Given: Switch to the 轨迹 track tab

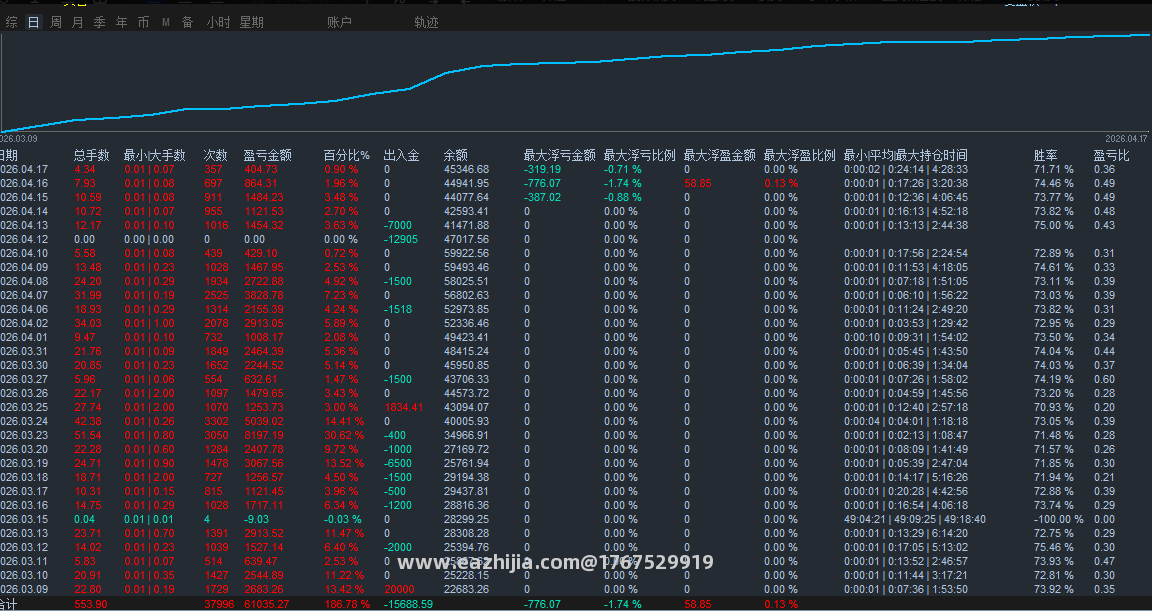Looking at the screenshot, I should click(x=426, y=23).
